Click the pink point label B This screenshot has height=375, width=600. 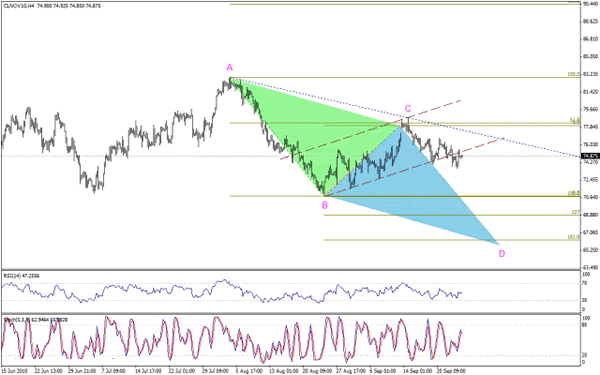324,205
